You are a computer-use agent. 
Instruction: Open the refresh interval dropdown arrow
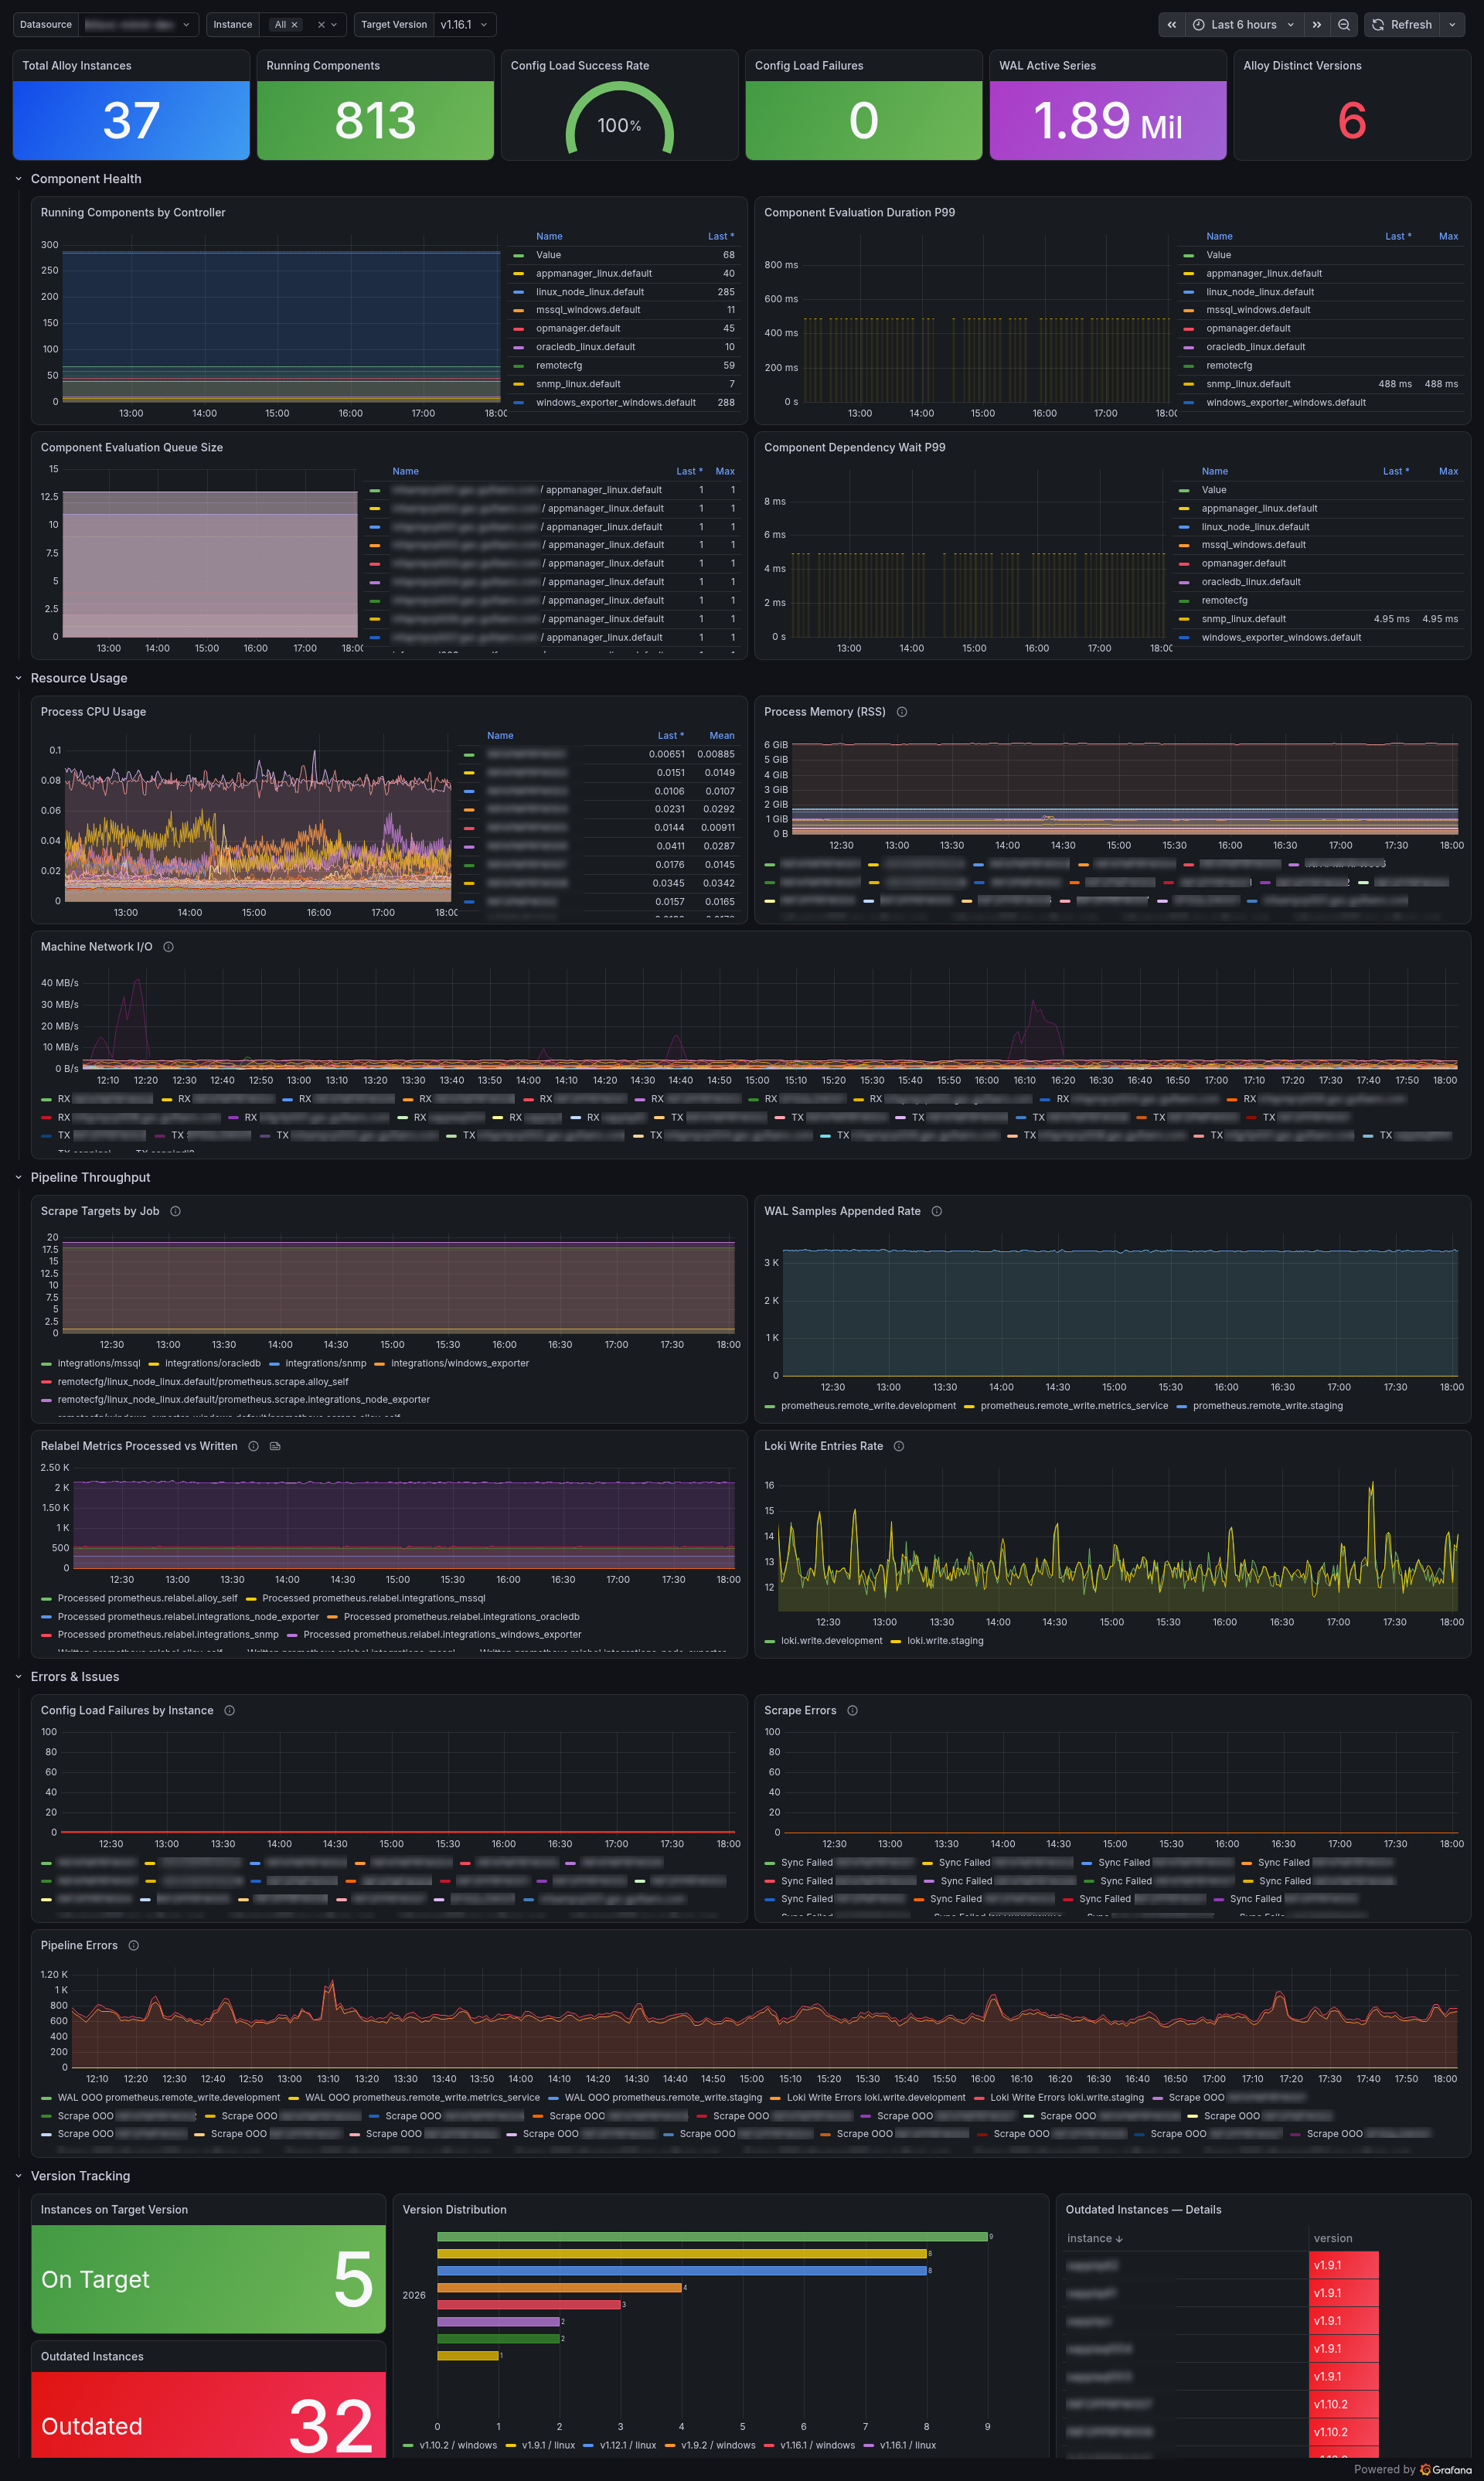click(1452, 25)
